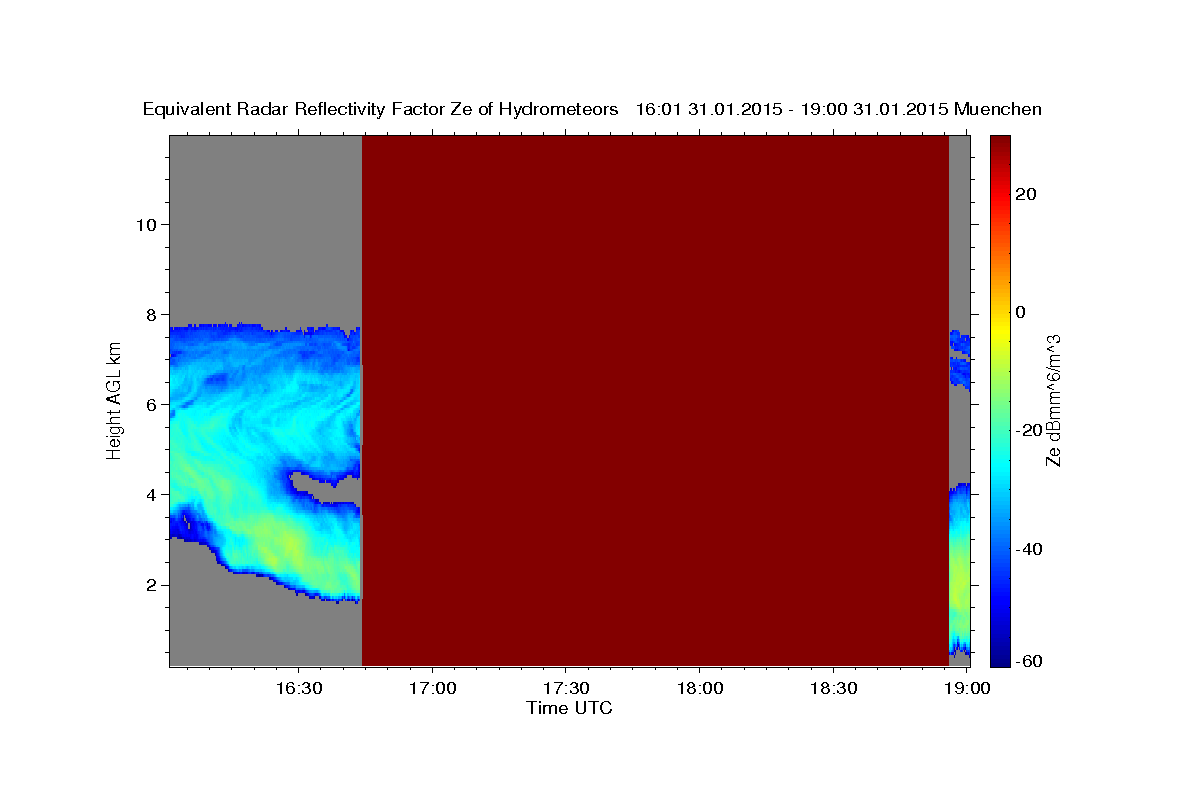1200x800 pixels.
Task: Click the colorbar value -60
Action: pyautogui.click(x=1028, y=661)
